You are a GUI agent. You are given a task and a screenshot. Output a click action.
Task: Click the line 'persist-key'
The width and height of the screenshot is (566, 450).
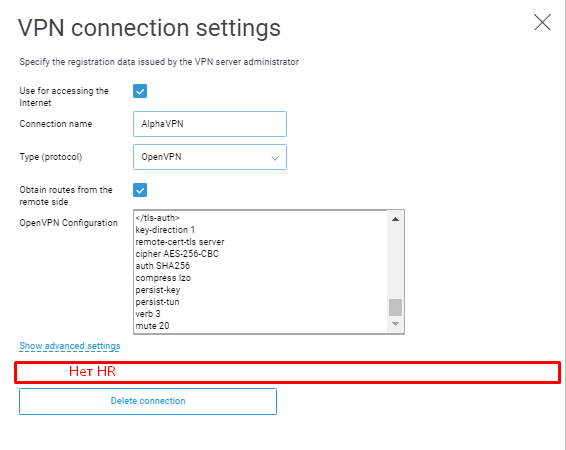[x=158, y=290]
